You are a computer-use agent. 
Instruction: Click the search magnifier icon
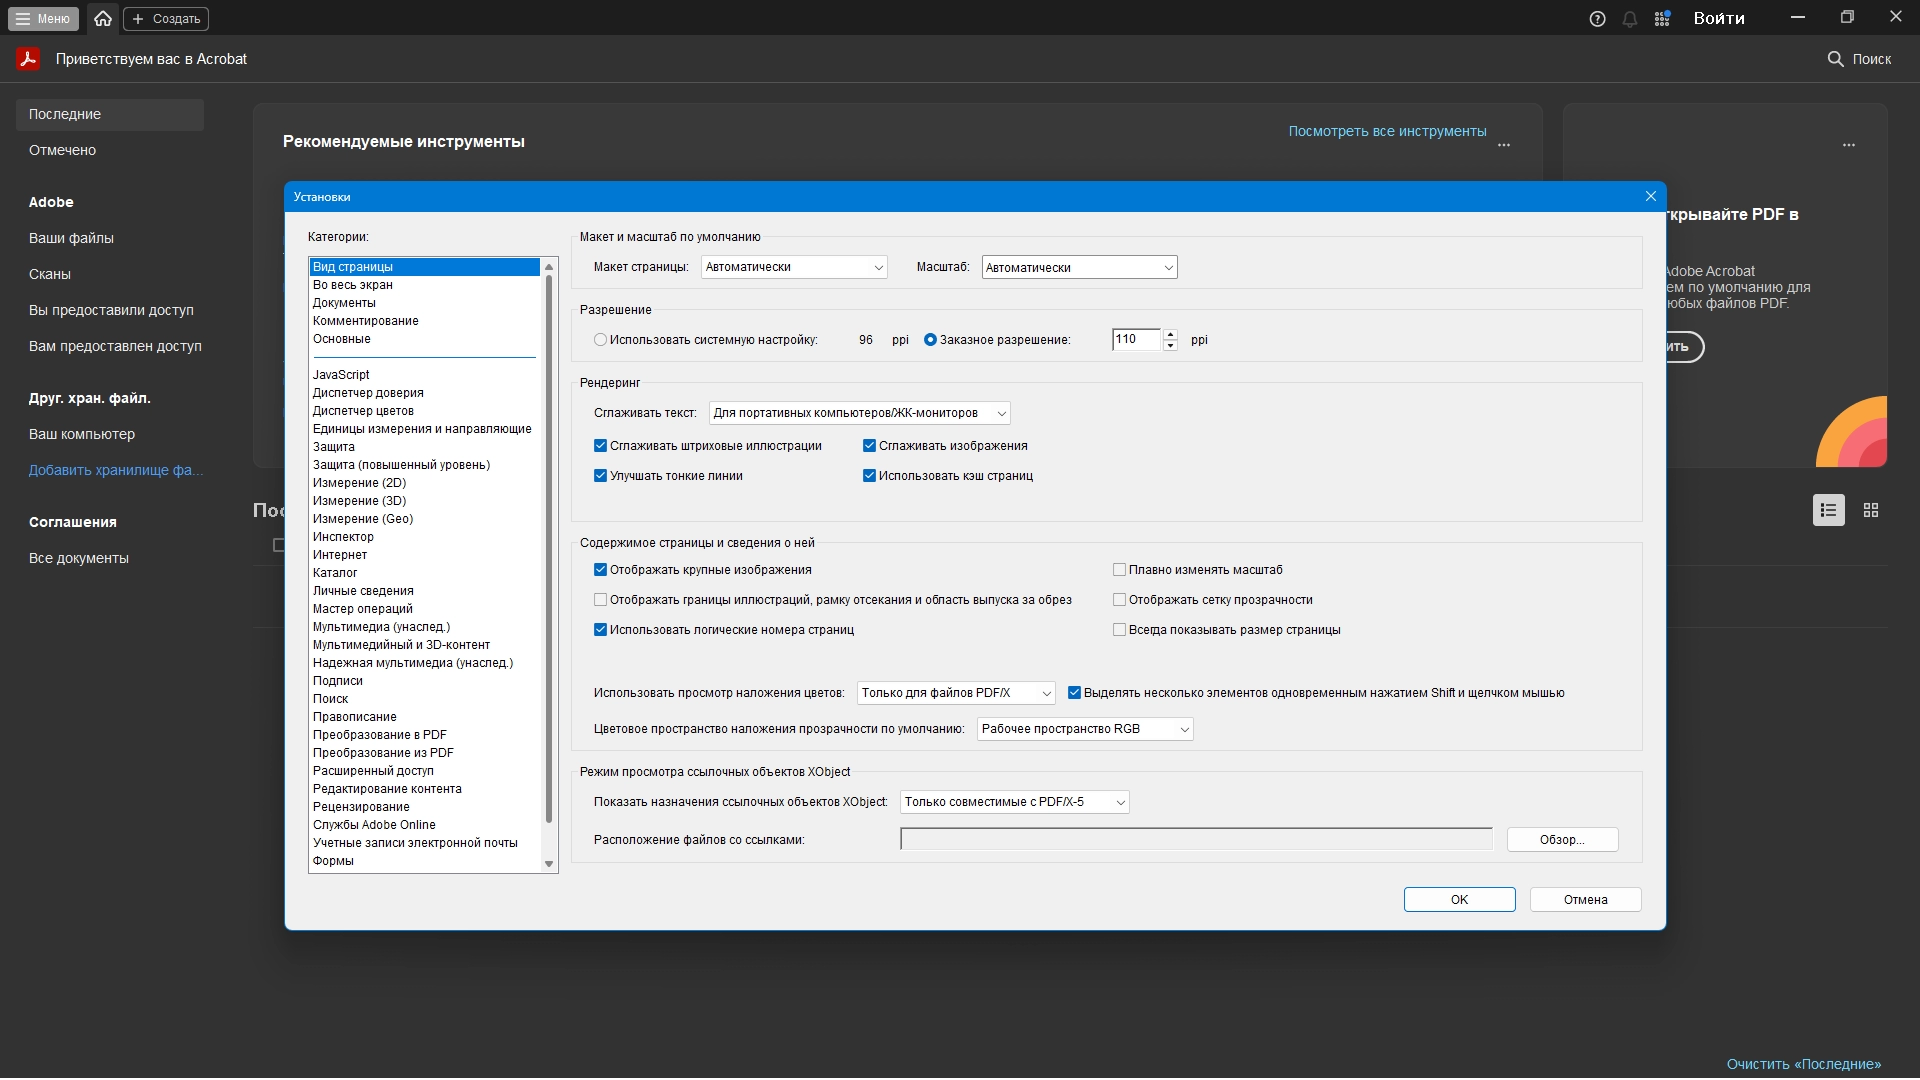[1835, 59]
